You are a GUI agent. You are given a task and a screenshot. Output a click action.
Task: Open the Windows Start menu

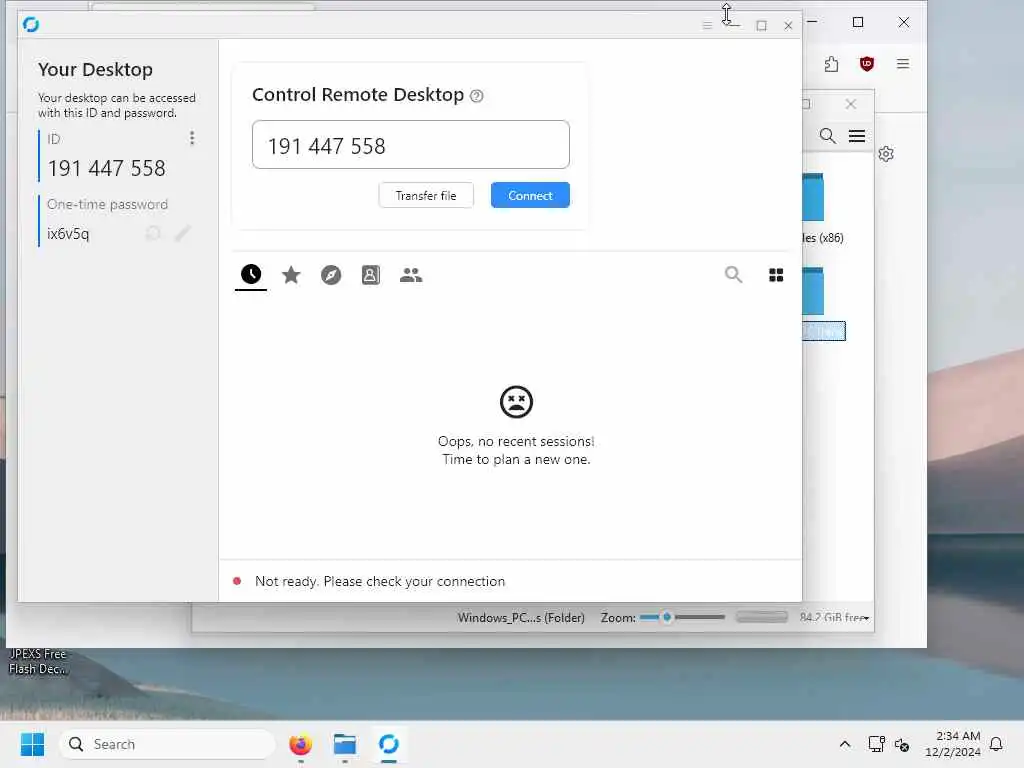pos(32,744)
